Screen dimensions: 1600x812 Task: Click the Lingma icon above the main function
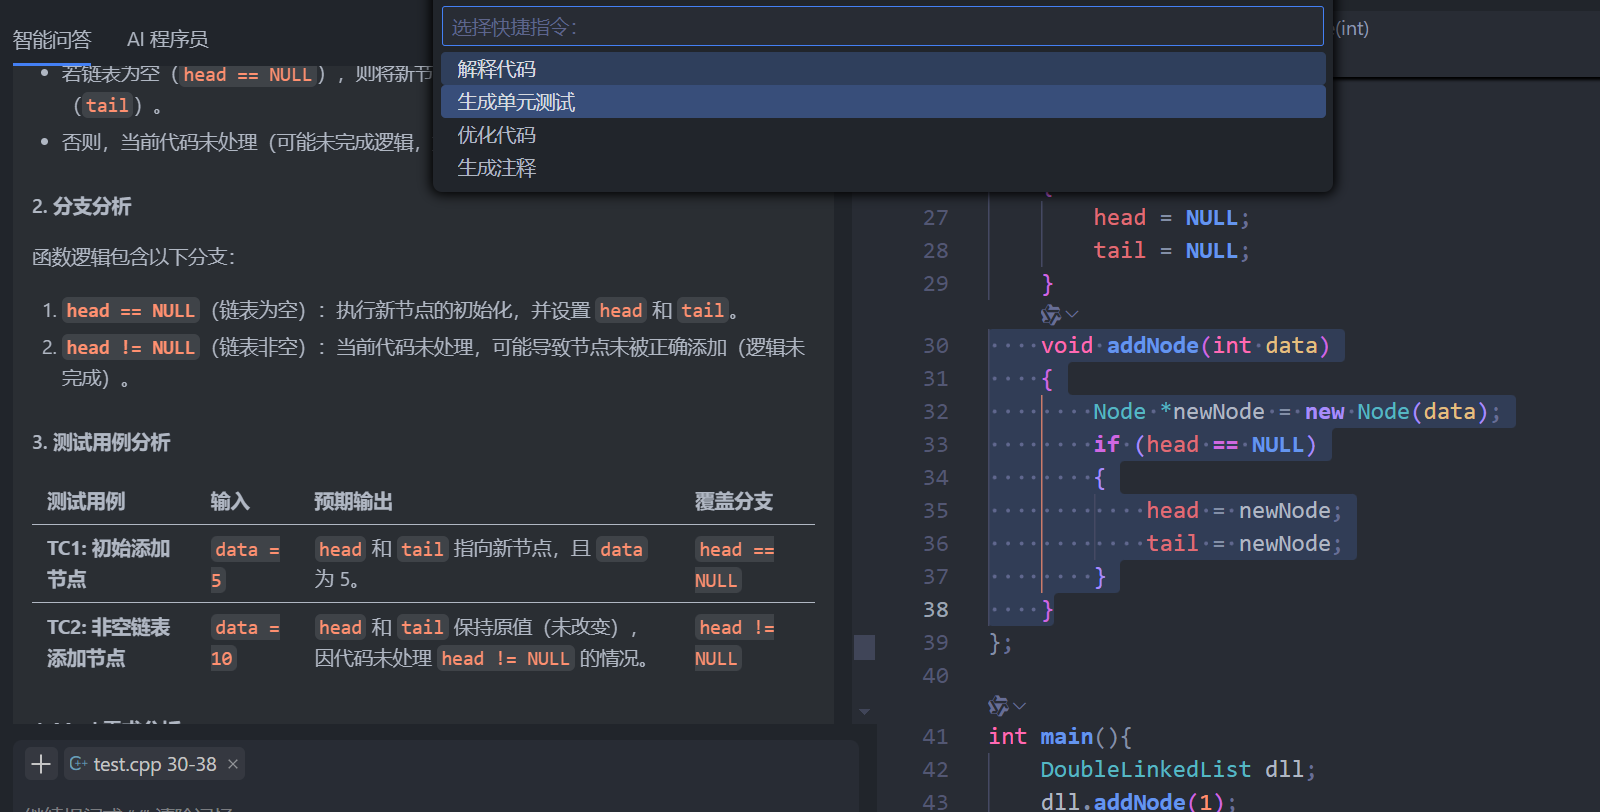(x=997, y=706)
